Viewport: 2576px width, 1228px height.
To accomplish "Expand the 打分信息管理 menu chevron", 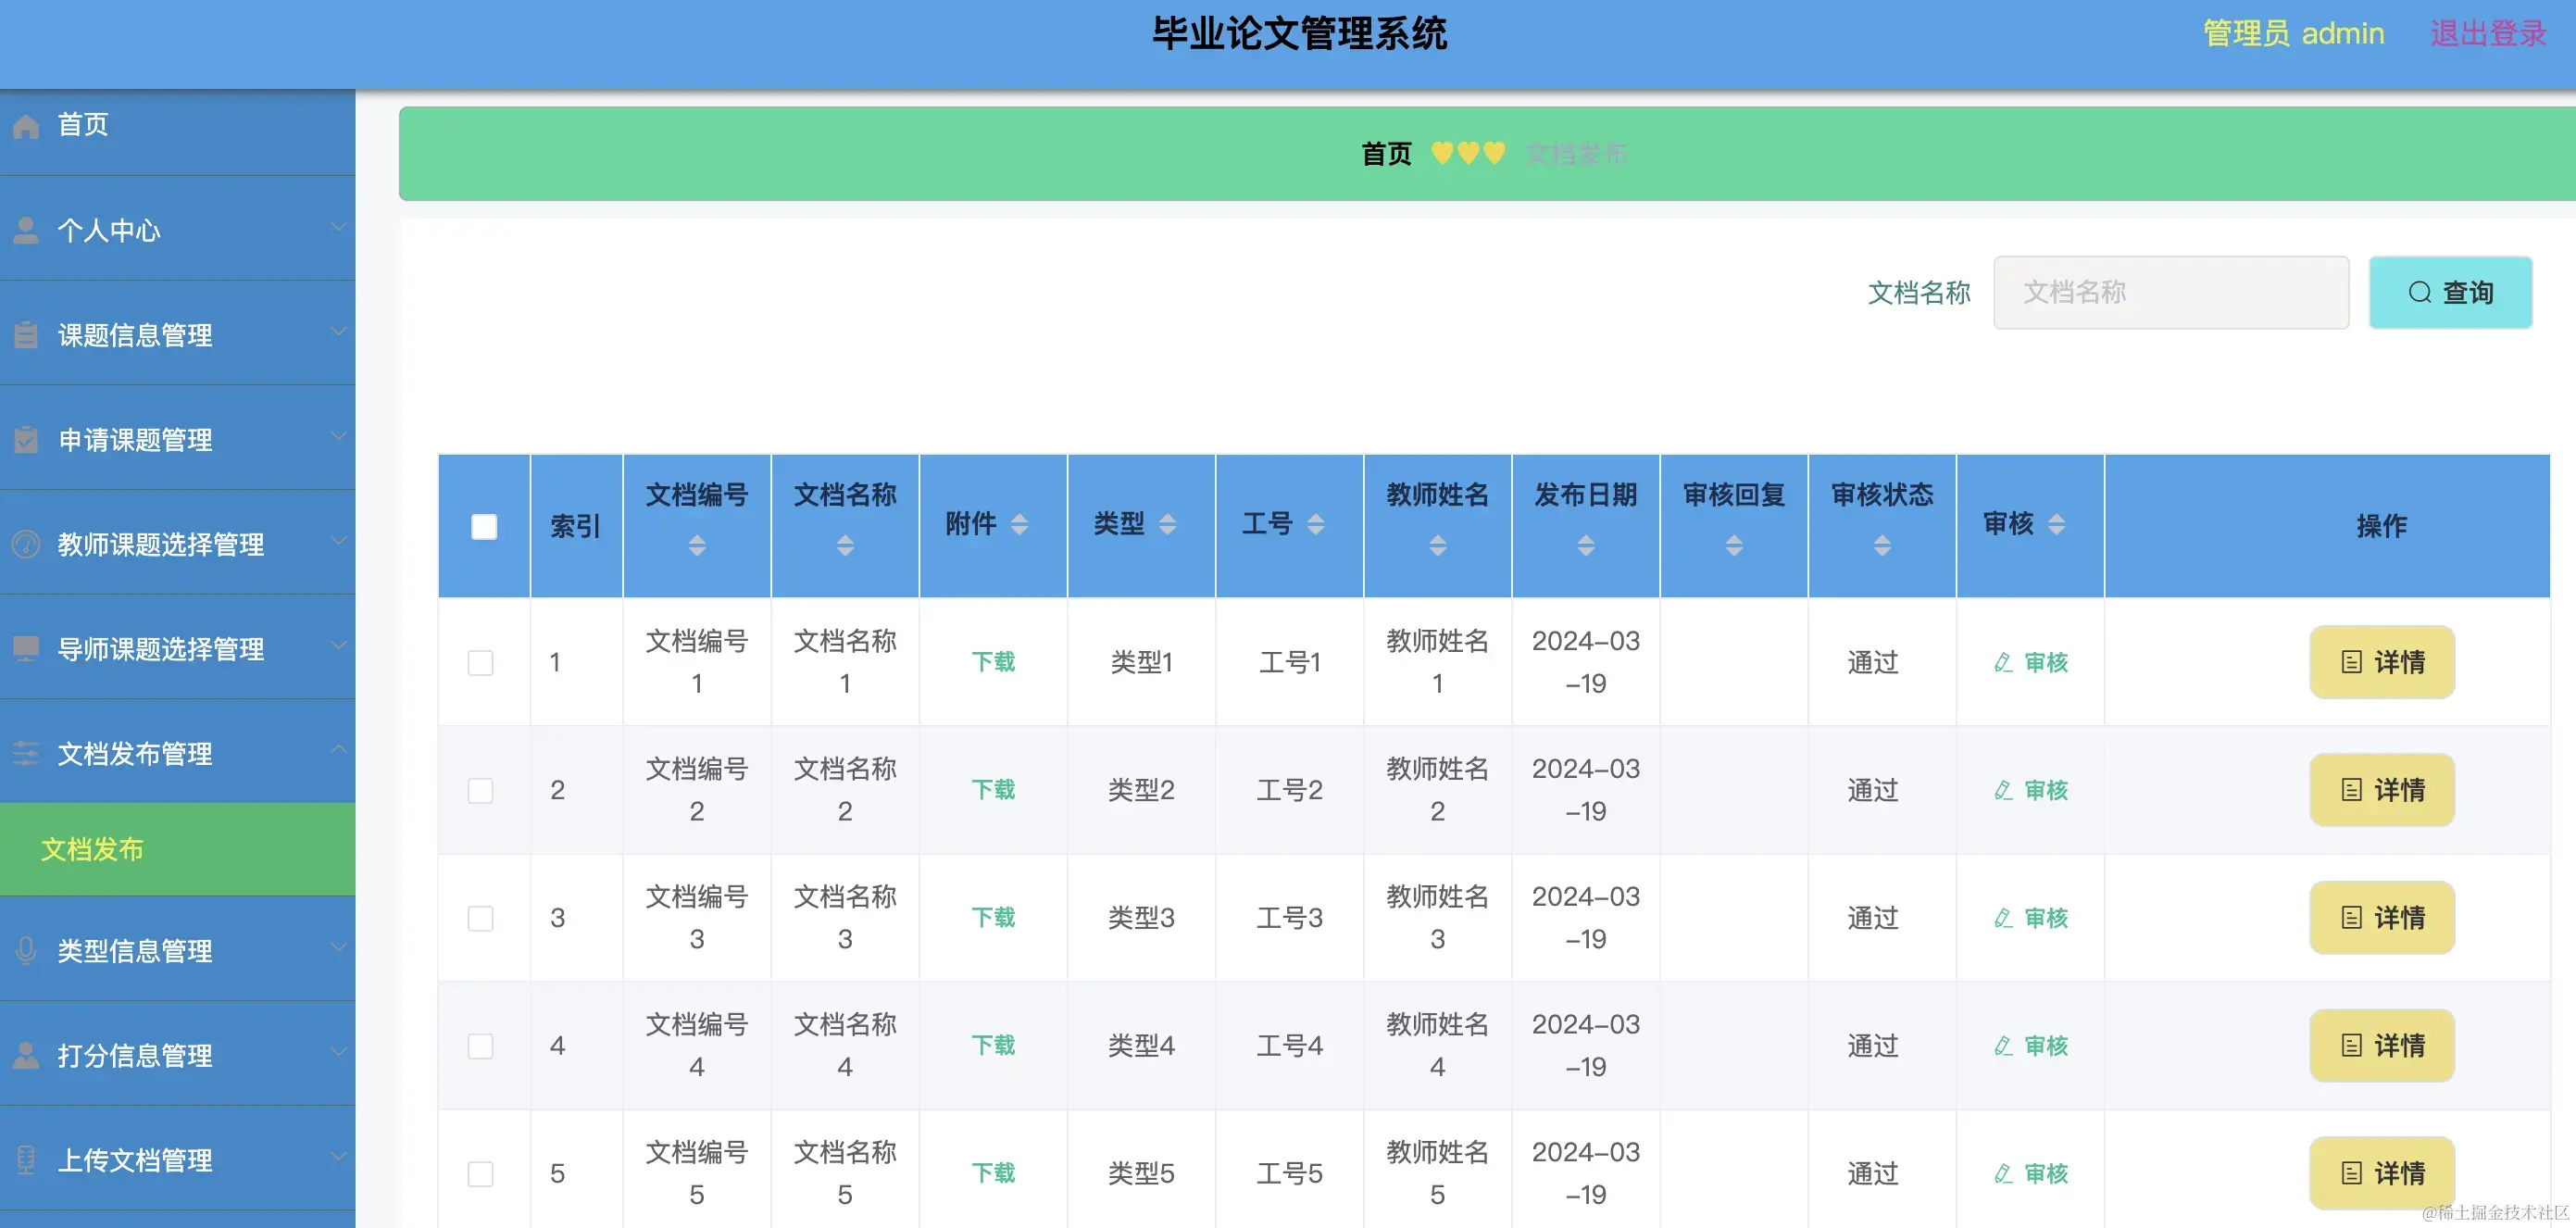I will coord(339,1051).
